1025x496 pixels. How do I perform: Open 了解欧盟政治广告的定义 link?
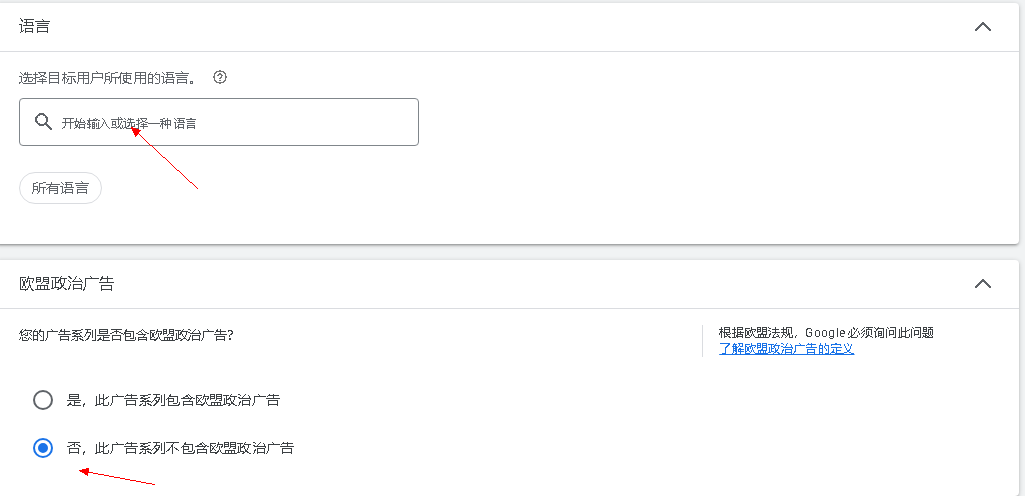click(786, 349)
